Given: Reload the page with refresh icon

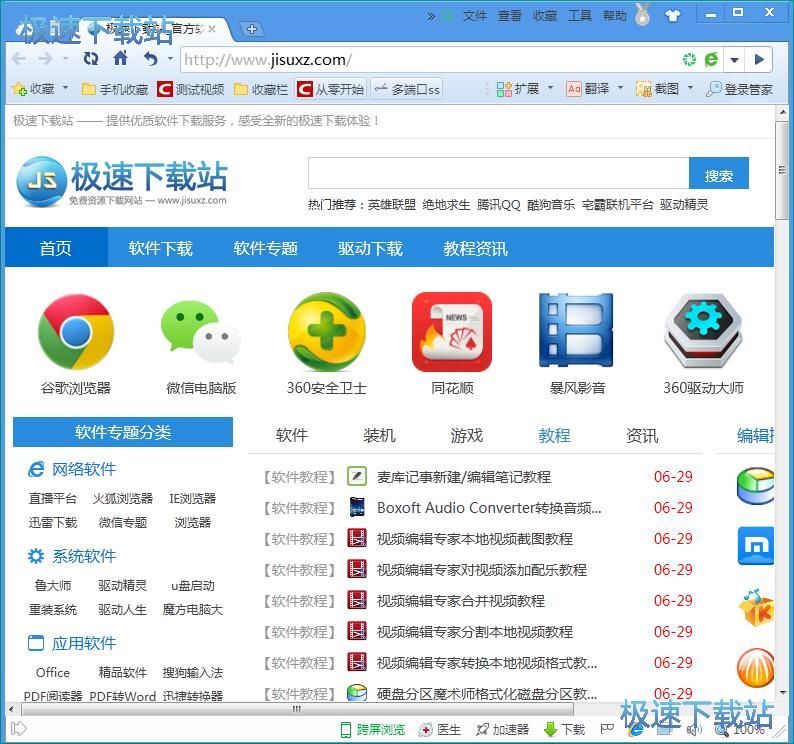Looking at the screenshot, I should tap(91, 59).
